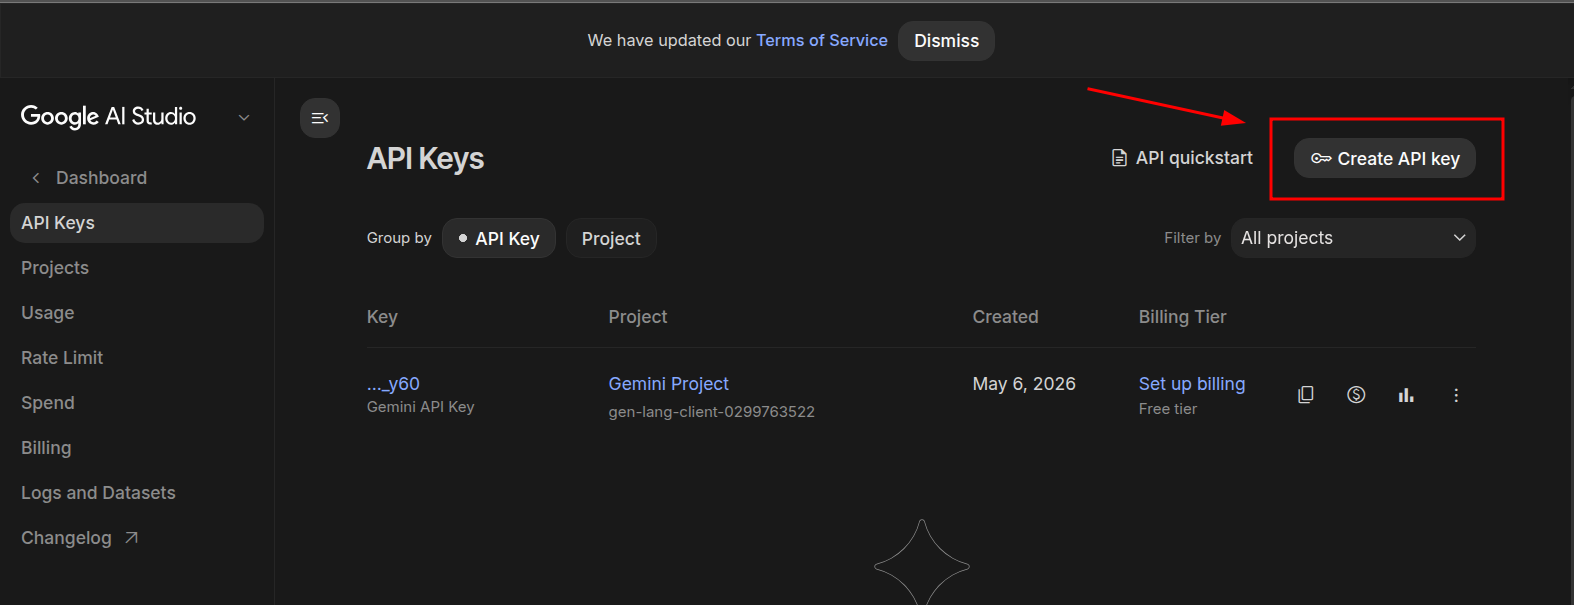Open the API Keys sidebar item
The width and height of the screenshot is (1574, 605).
(x=137, y=223)
